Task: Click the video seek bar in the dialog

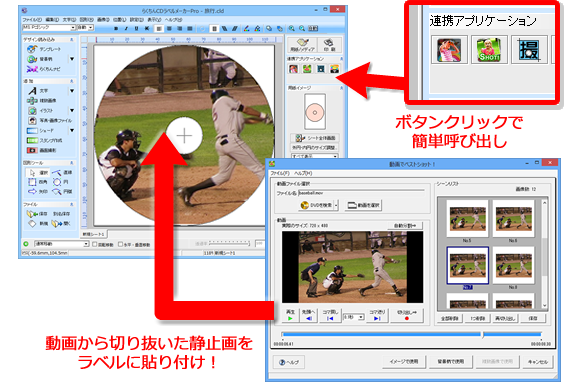Action: pos(411,335)
